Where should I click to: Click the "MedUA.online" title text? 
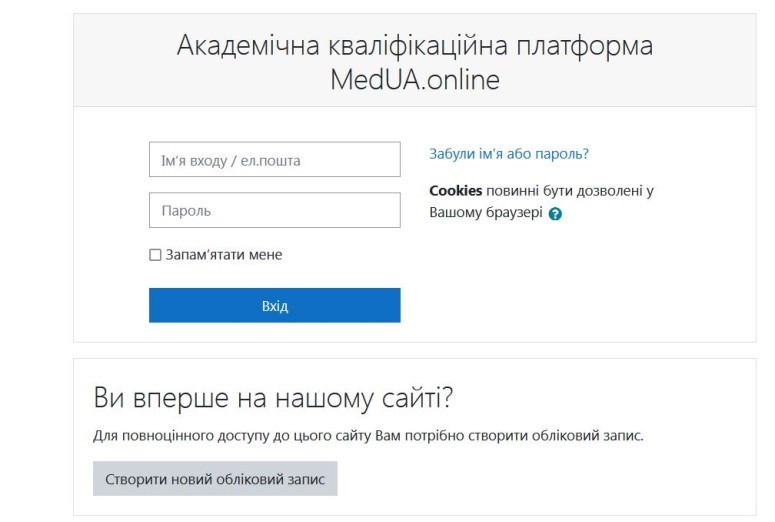[415, 80]
